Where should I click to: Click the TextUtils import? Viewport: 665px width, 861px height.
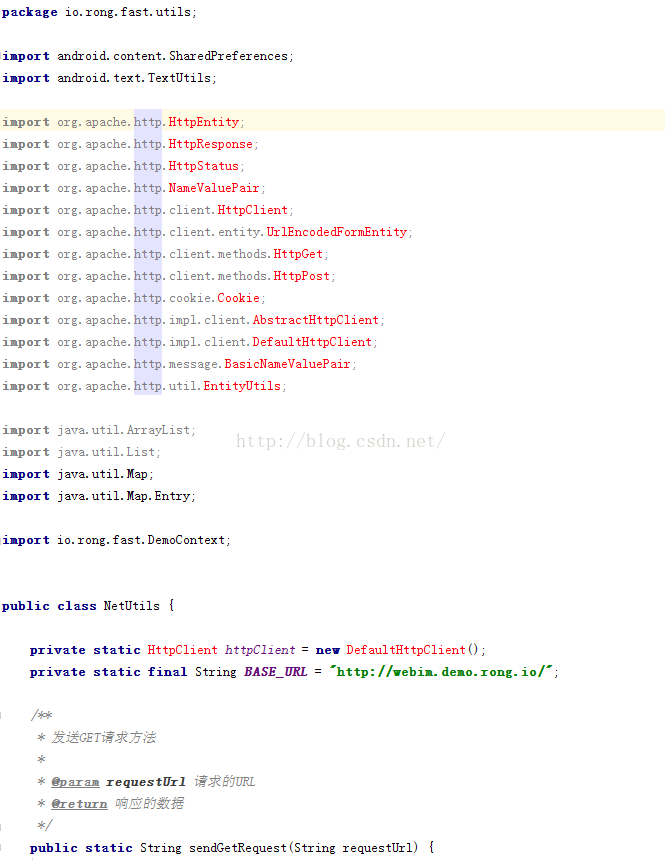click(180, 78)
